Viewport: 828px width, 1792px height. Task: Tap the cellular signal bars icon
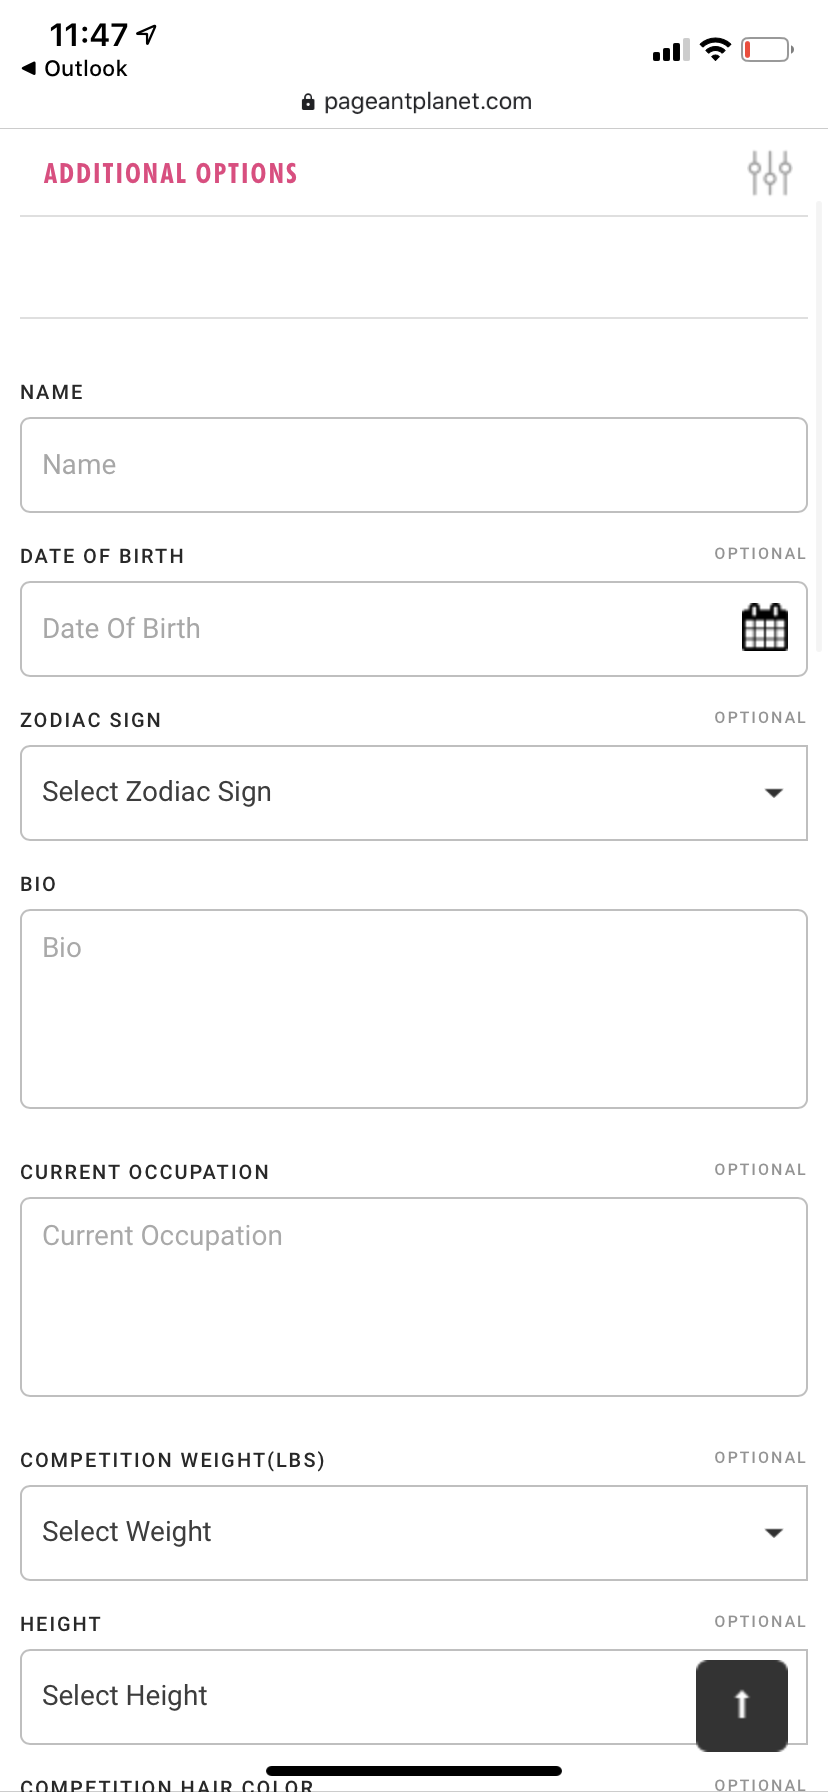coord(670,51)
